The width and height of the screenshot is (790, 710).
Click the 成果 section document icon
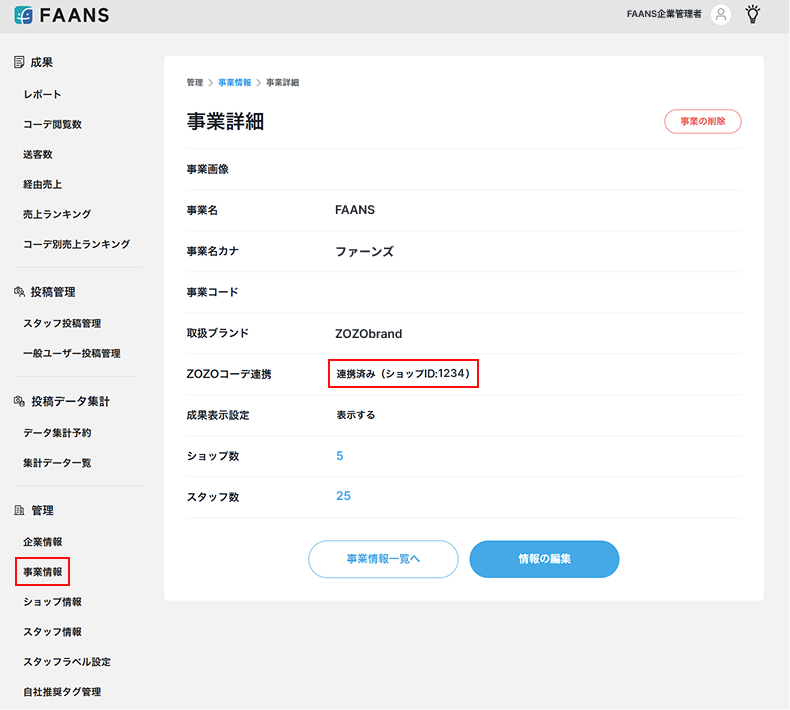click(x=19, y=62)
